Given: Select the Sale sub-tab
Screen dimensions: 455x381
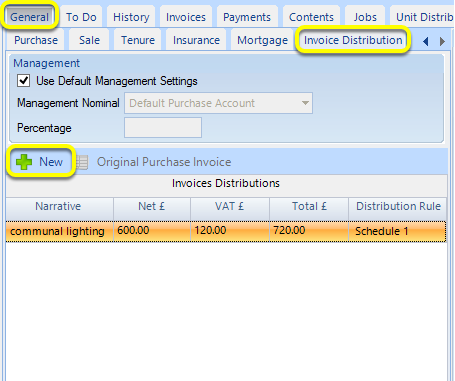Looking at the screenshot, I should 89,40.
